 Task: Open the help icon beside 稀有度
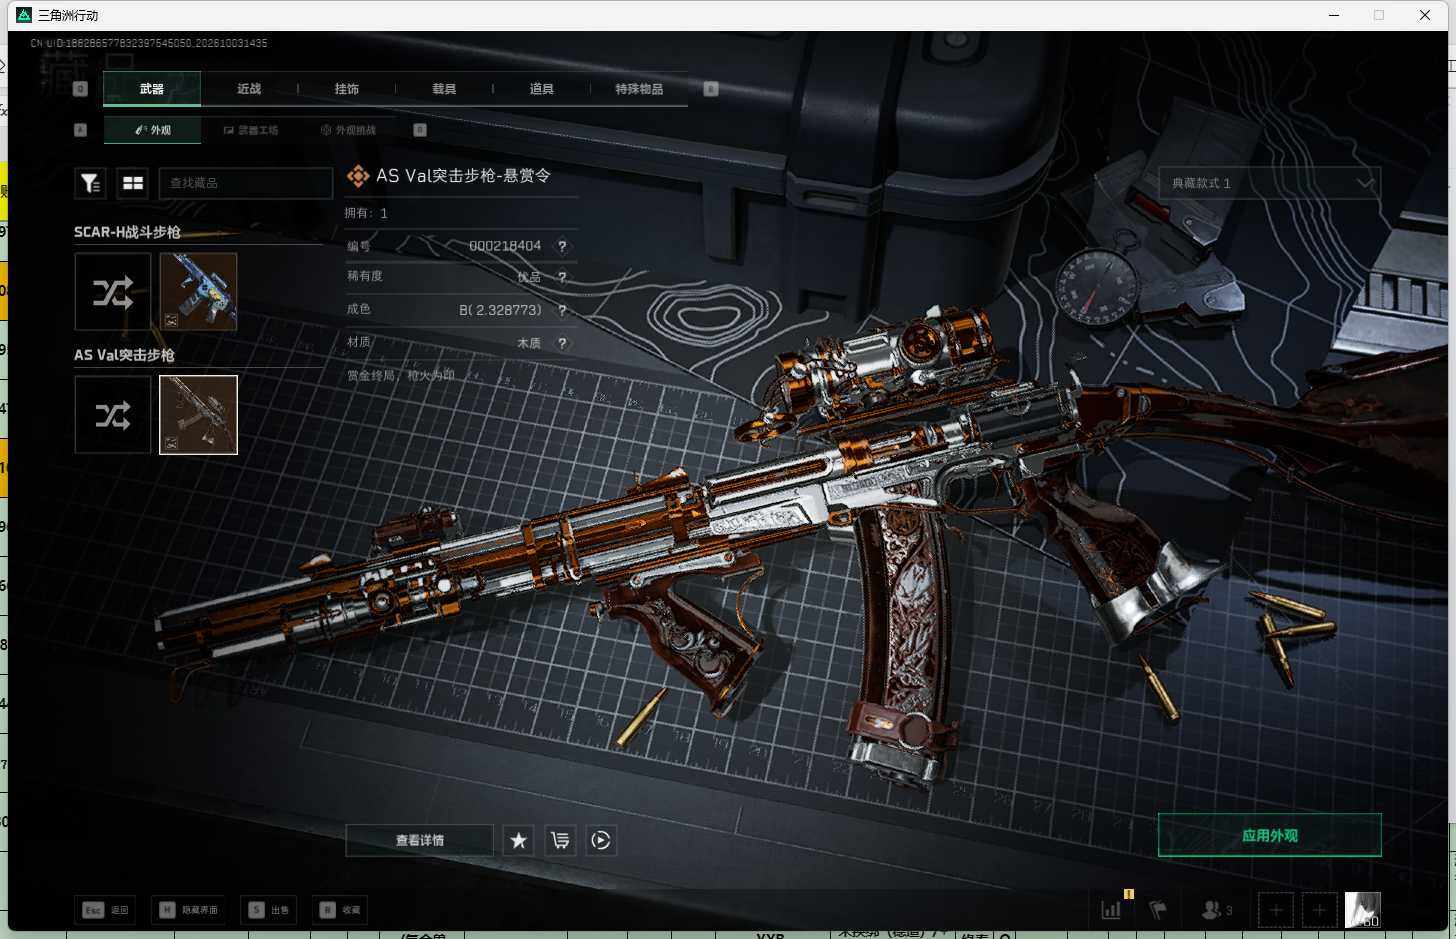[x=562, y=277]
